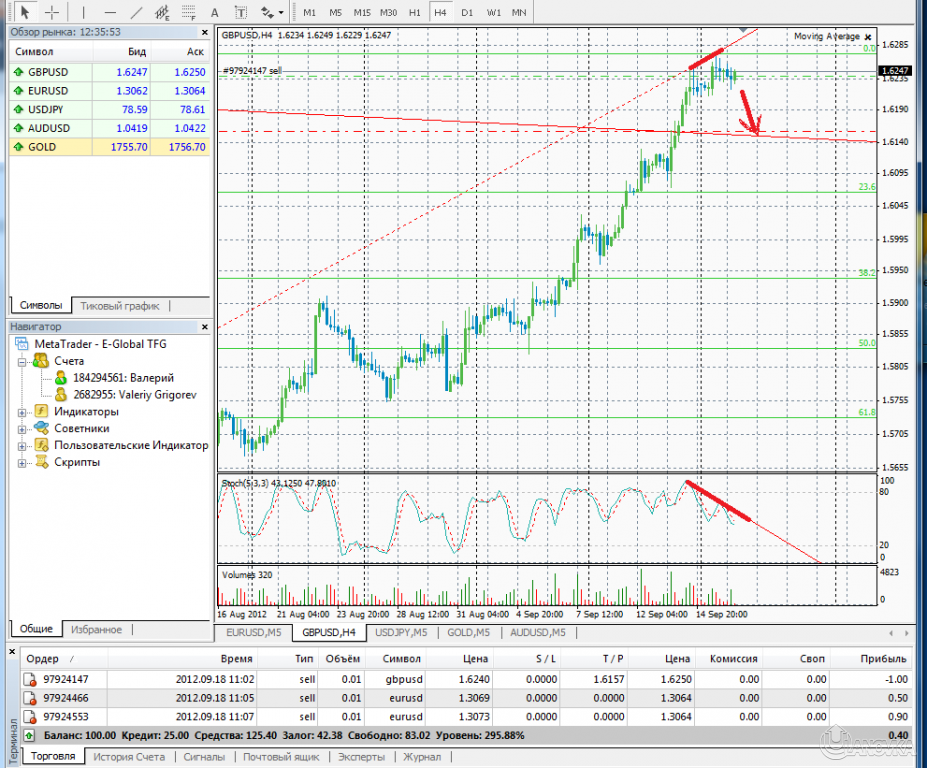Collapse the Счета tree node
The height and width of the screenshot is (768, 927).
22,361
